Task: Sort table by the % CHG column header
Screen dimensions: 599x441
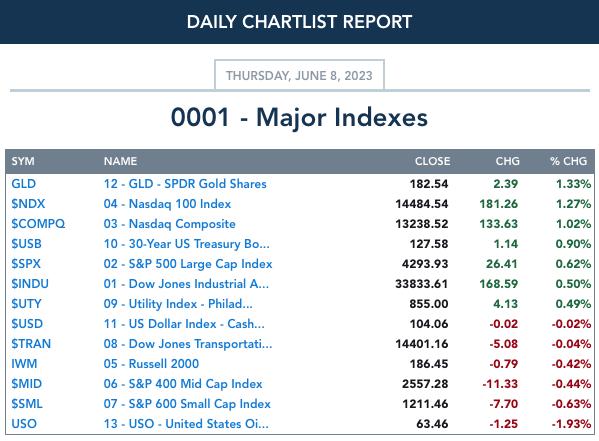Action: [x=568, y=161]
